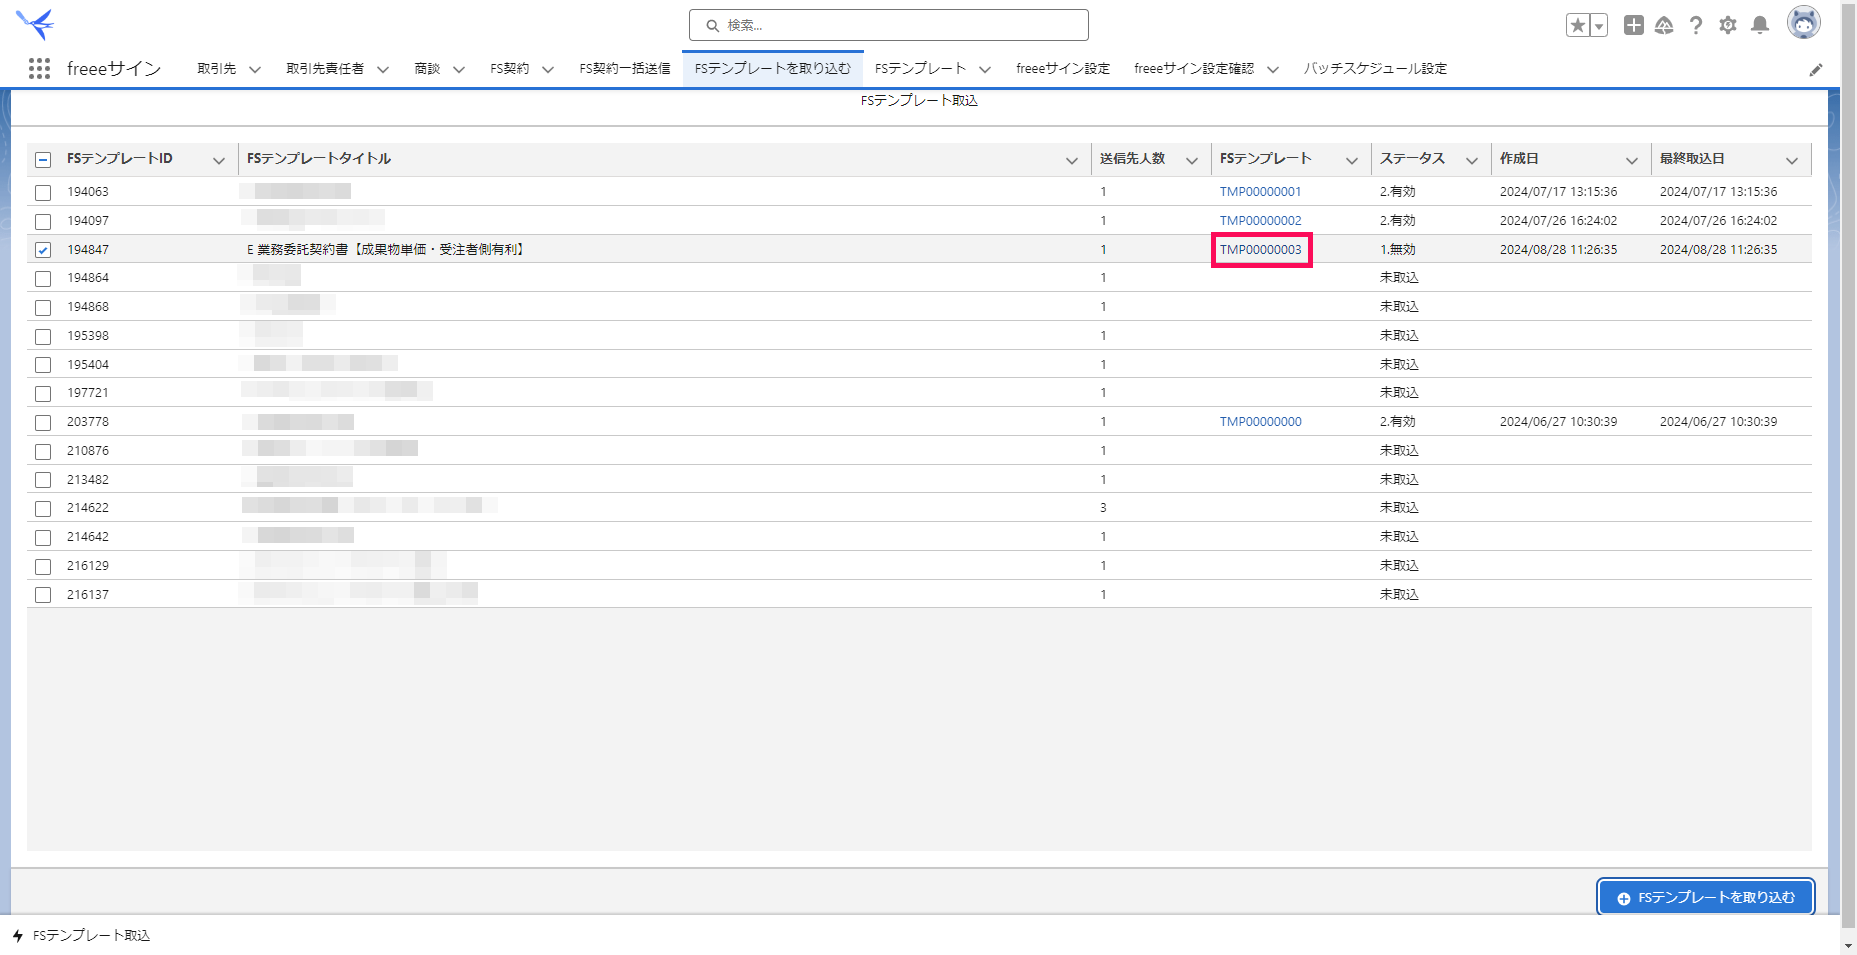Open the Setup gear menu

1728,26
